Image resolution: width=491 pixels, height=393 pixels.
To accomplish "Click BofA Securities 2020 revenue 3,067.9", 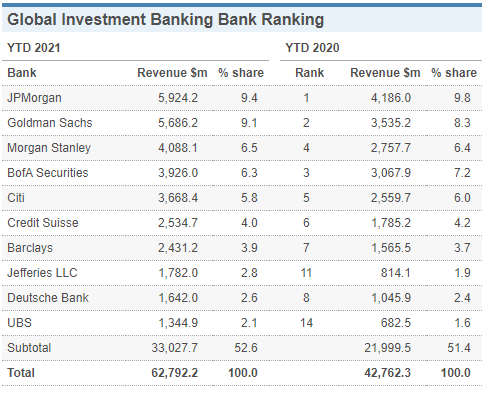I will (x=391, y=173).
